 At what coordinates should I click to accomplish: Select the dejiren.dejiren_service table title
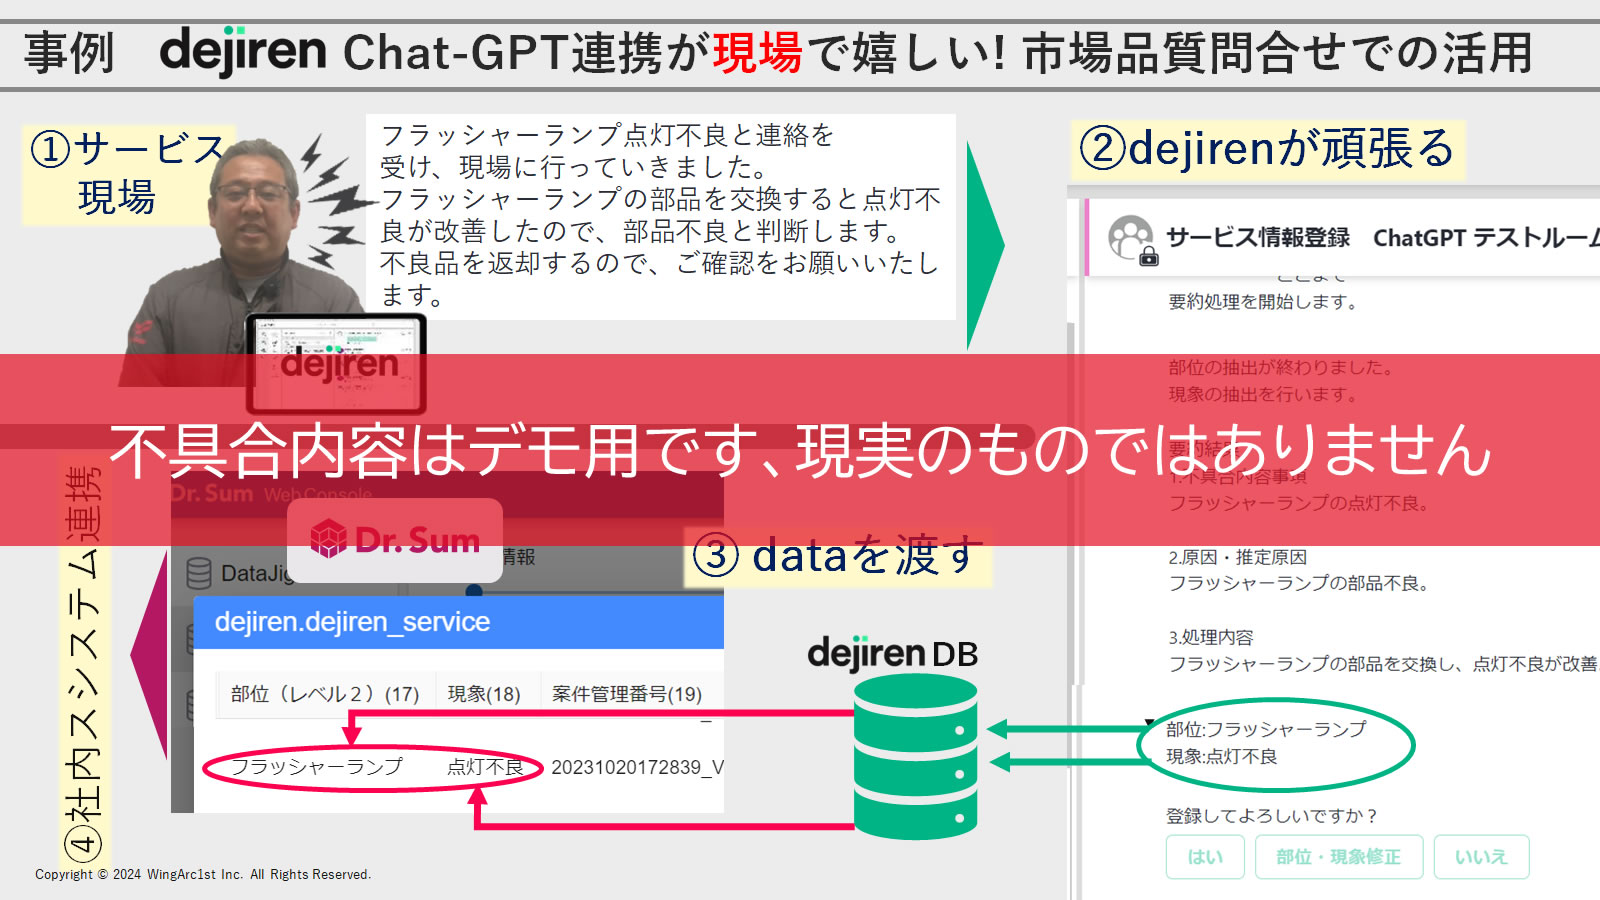[x=352, y=622]
